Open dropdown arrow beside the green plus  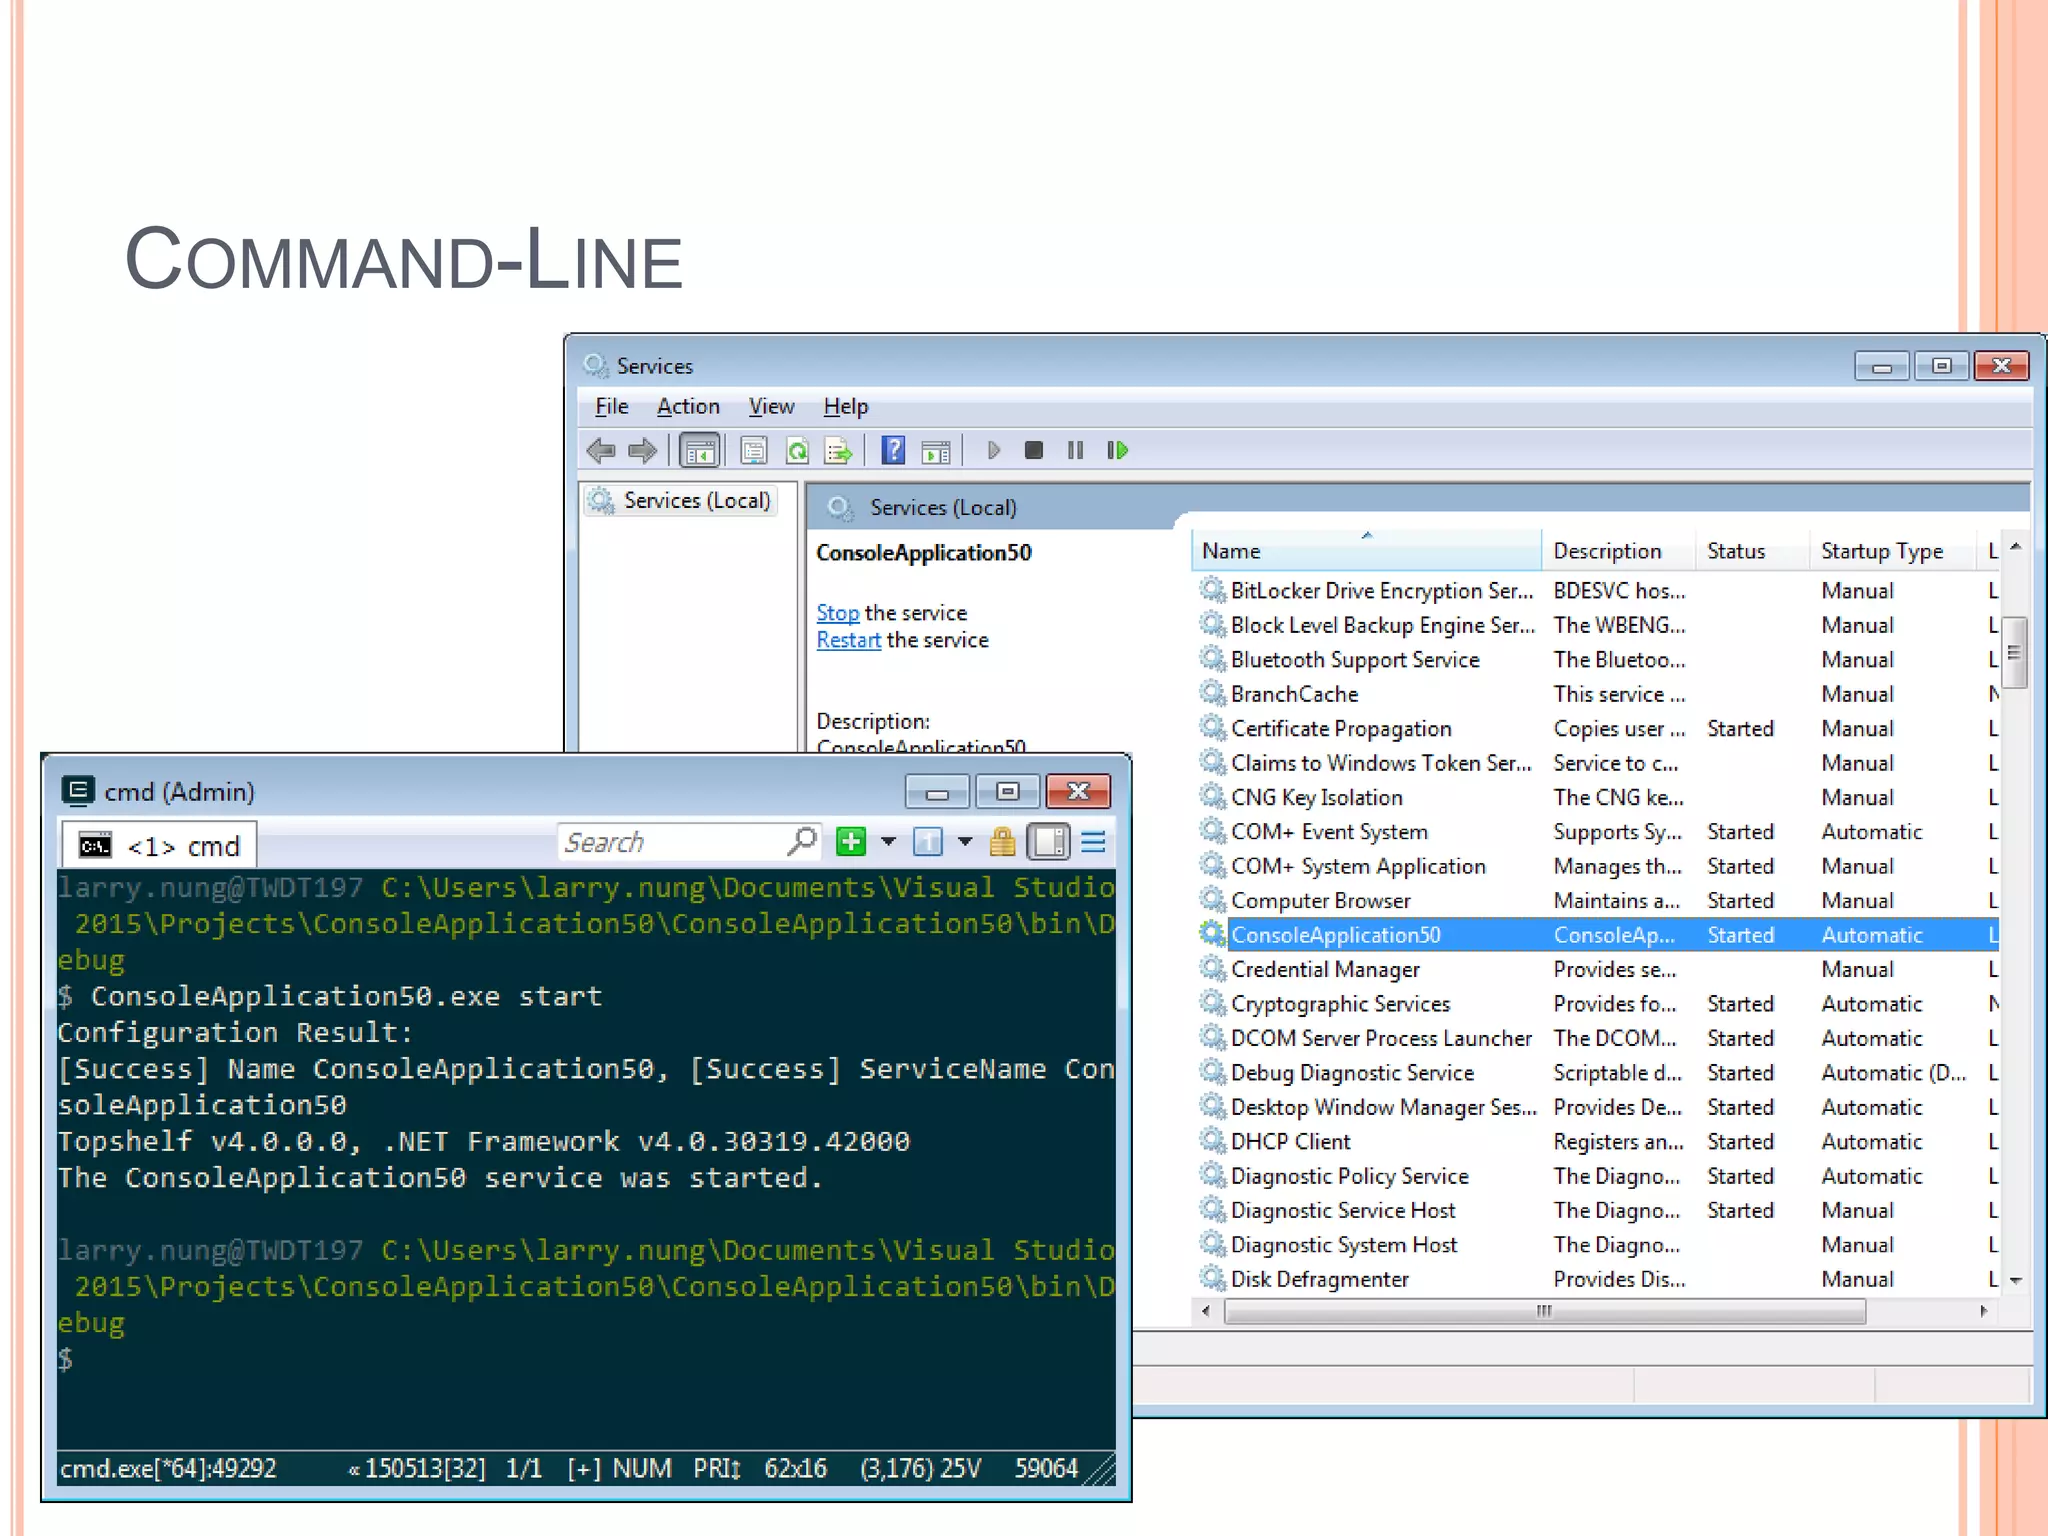[x=888, y=842]
